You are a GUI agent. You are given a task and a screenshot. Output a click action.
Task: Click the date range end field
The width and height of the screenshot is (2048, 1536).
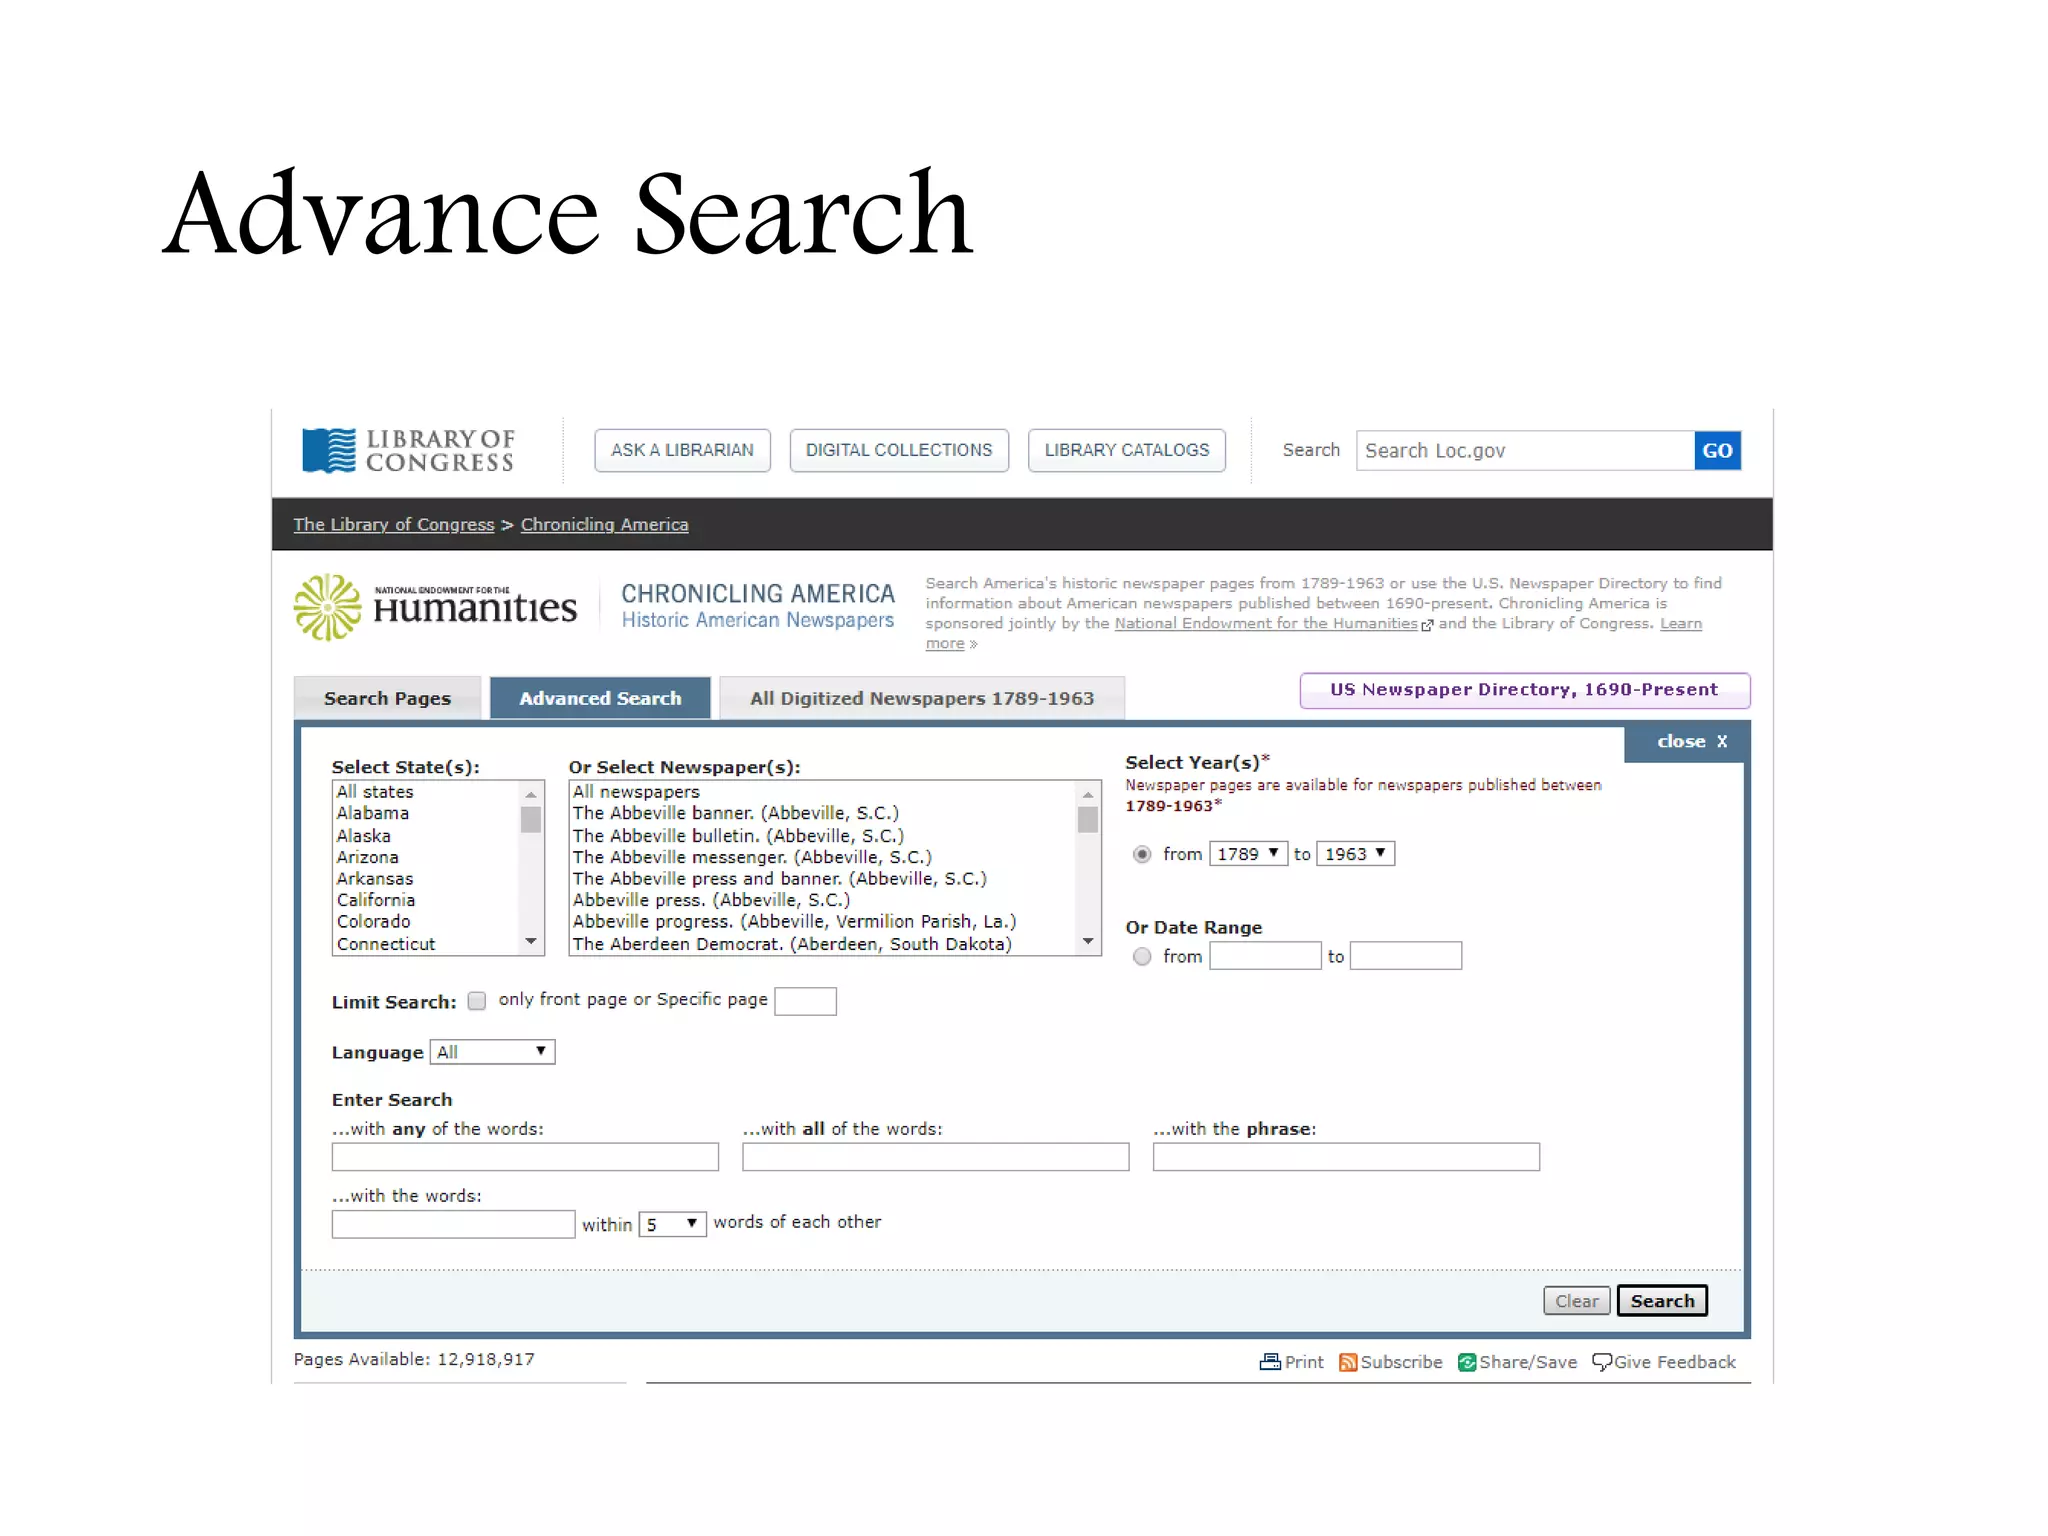[x=1406, y=956]
